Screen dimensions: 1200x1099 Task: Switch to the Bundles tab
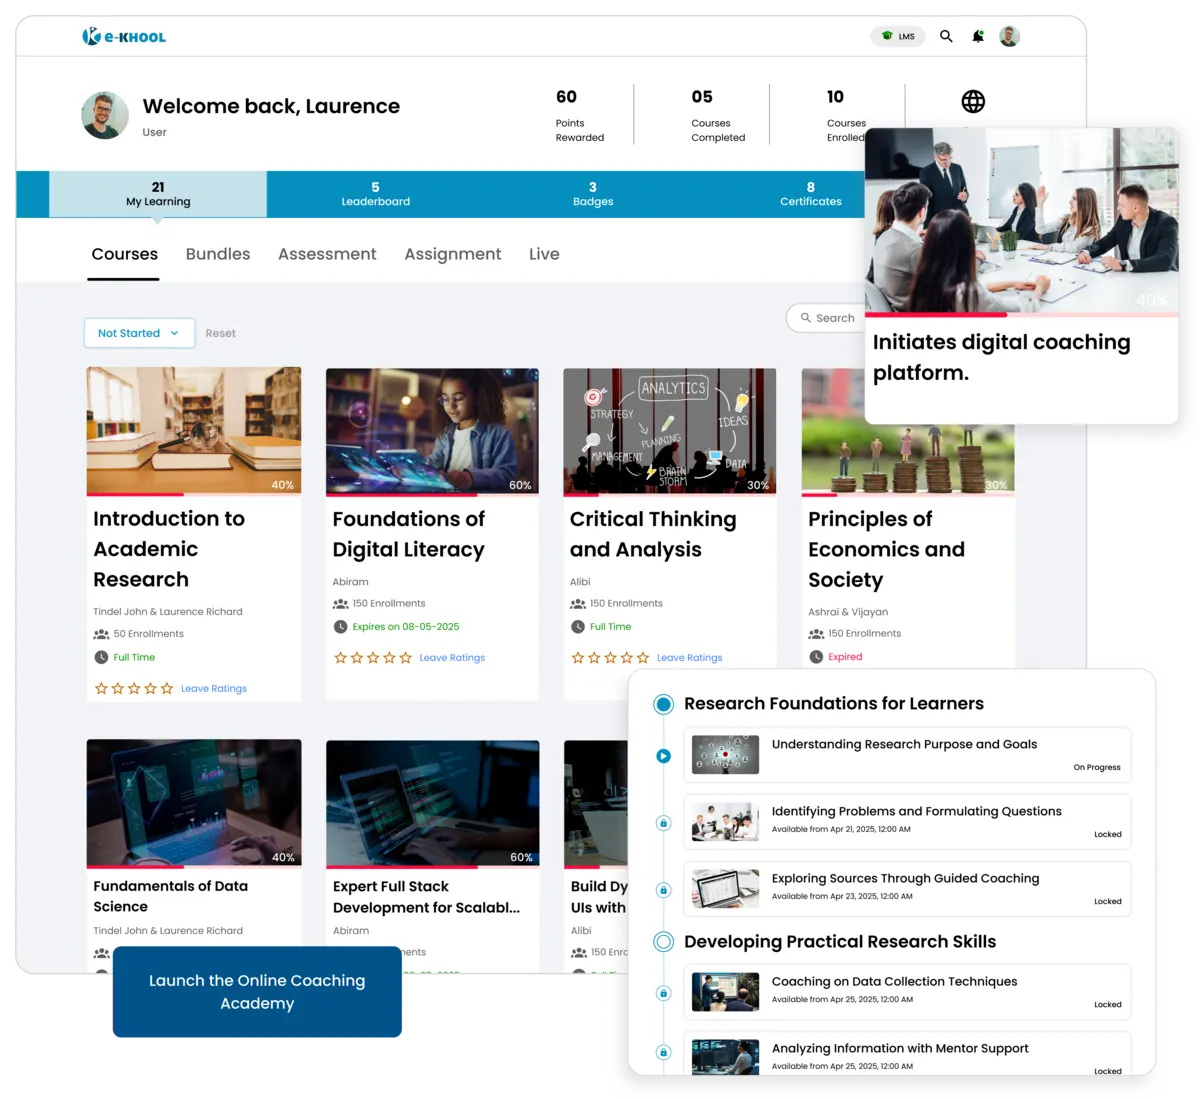click(x=217, y=254)
